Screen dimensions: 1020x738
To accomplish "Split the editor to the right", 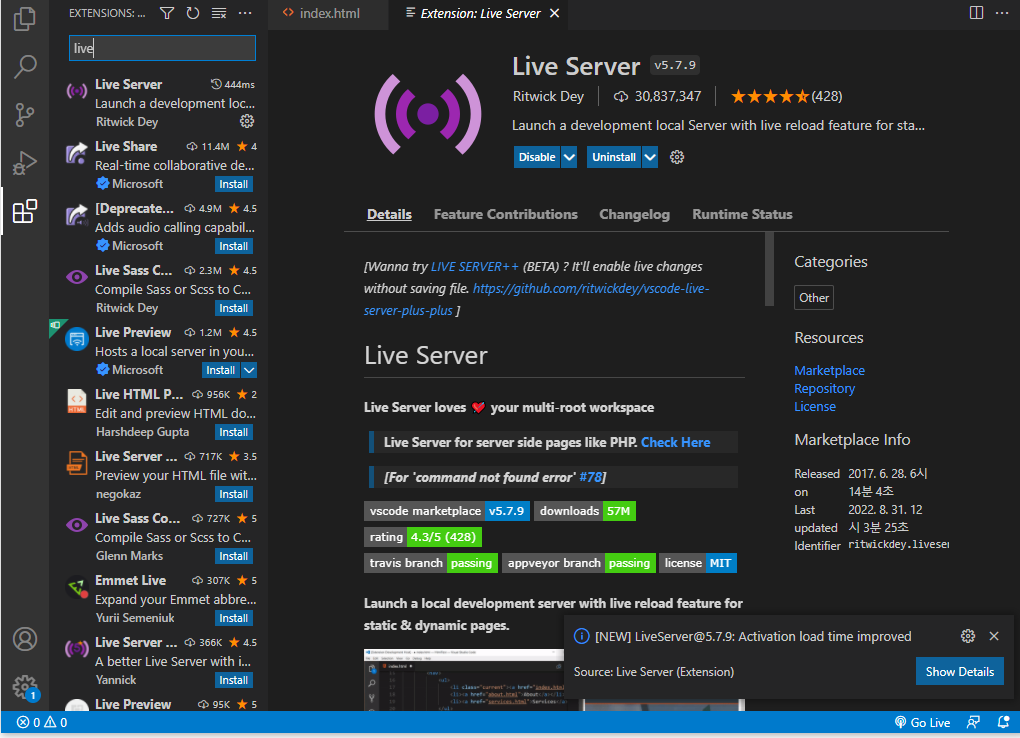I will [976, 13].
